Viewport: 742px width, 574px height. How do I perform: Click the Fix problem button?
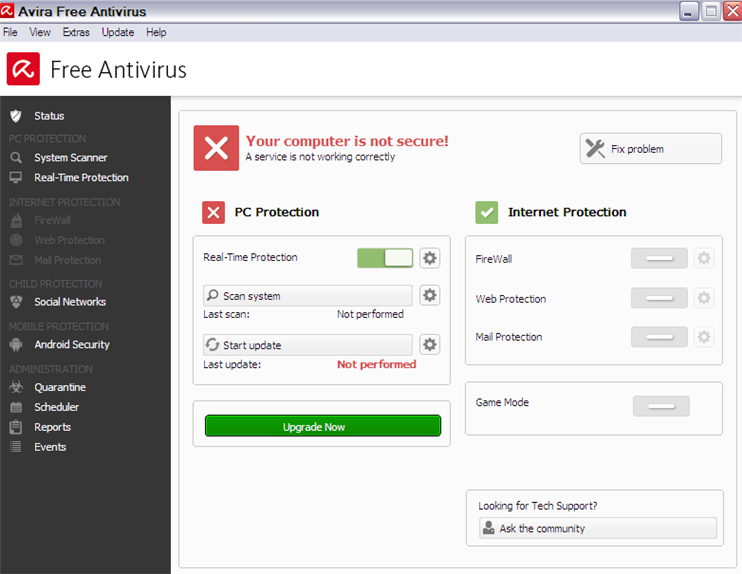coord(650,149)
